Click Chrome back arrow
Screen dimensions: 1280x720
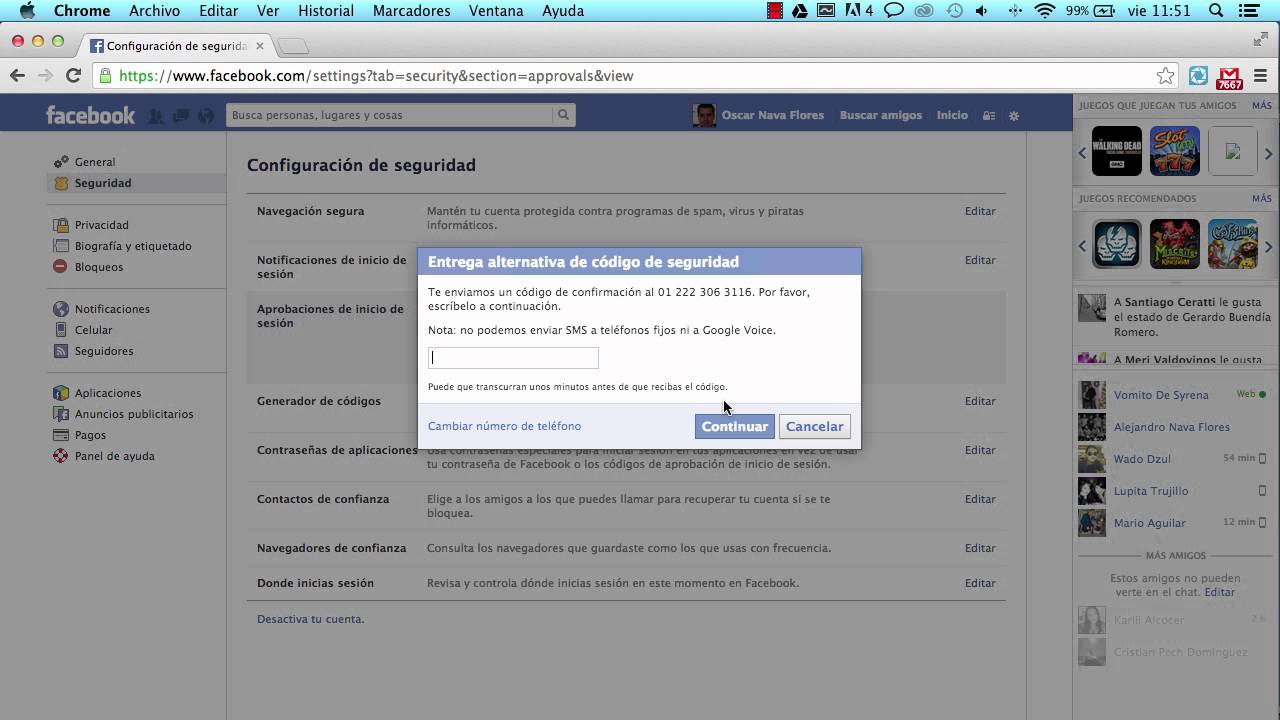pyautogui.click(x=17, y=75)
